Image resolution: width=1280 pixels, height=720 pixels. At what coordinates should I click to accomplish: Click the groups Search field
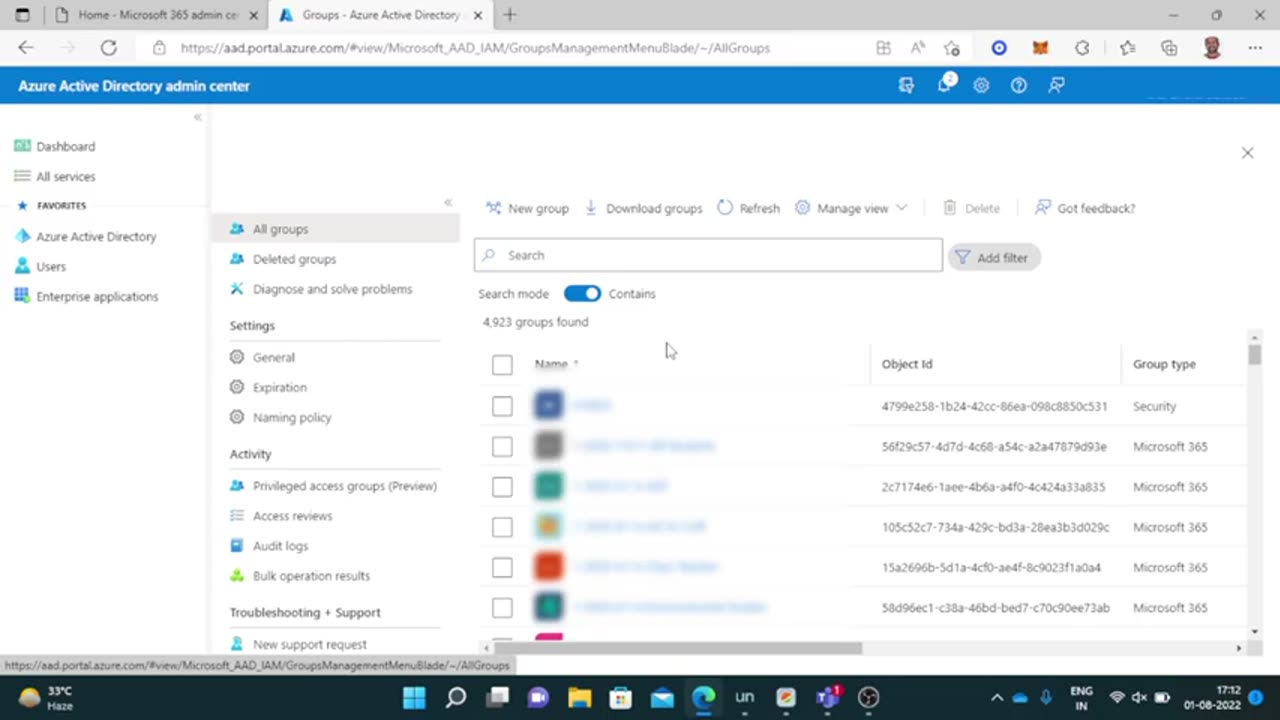[708, 255]
